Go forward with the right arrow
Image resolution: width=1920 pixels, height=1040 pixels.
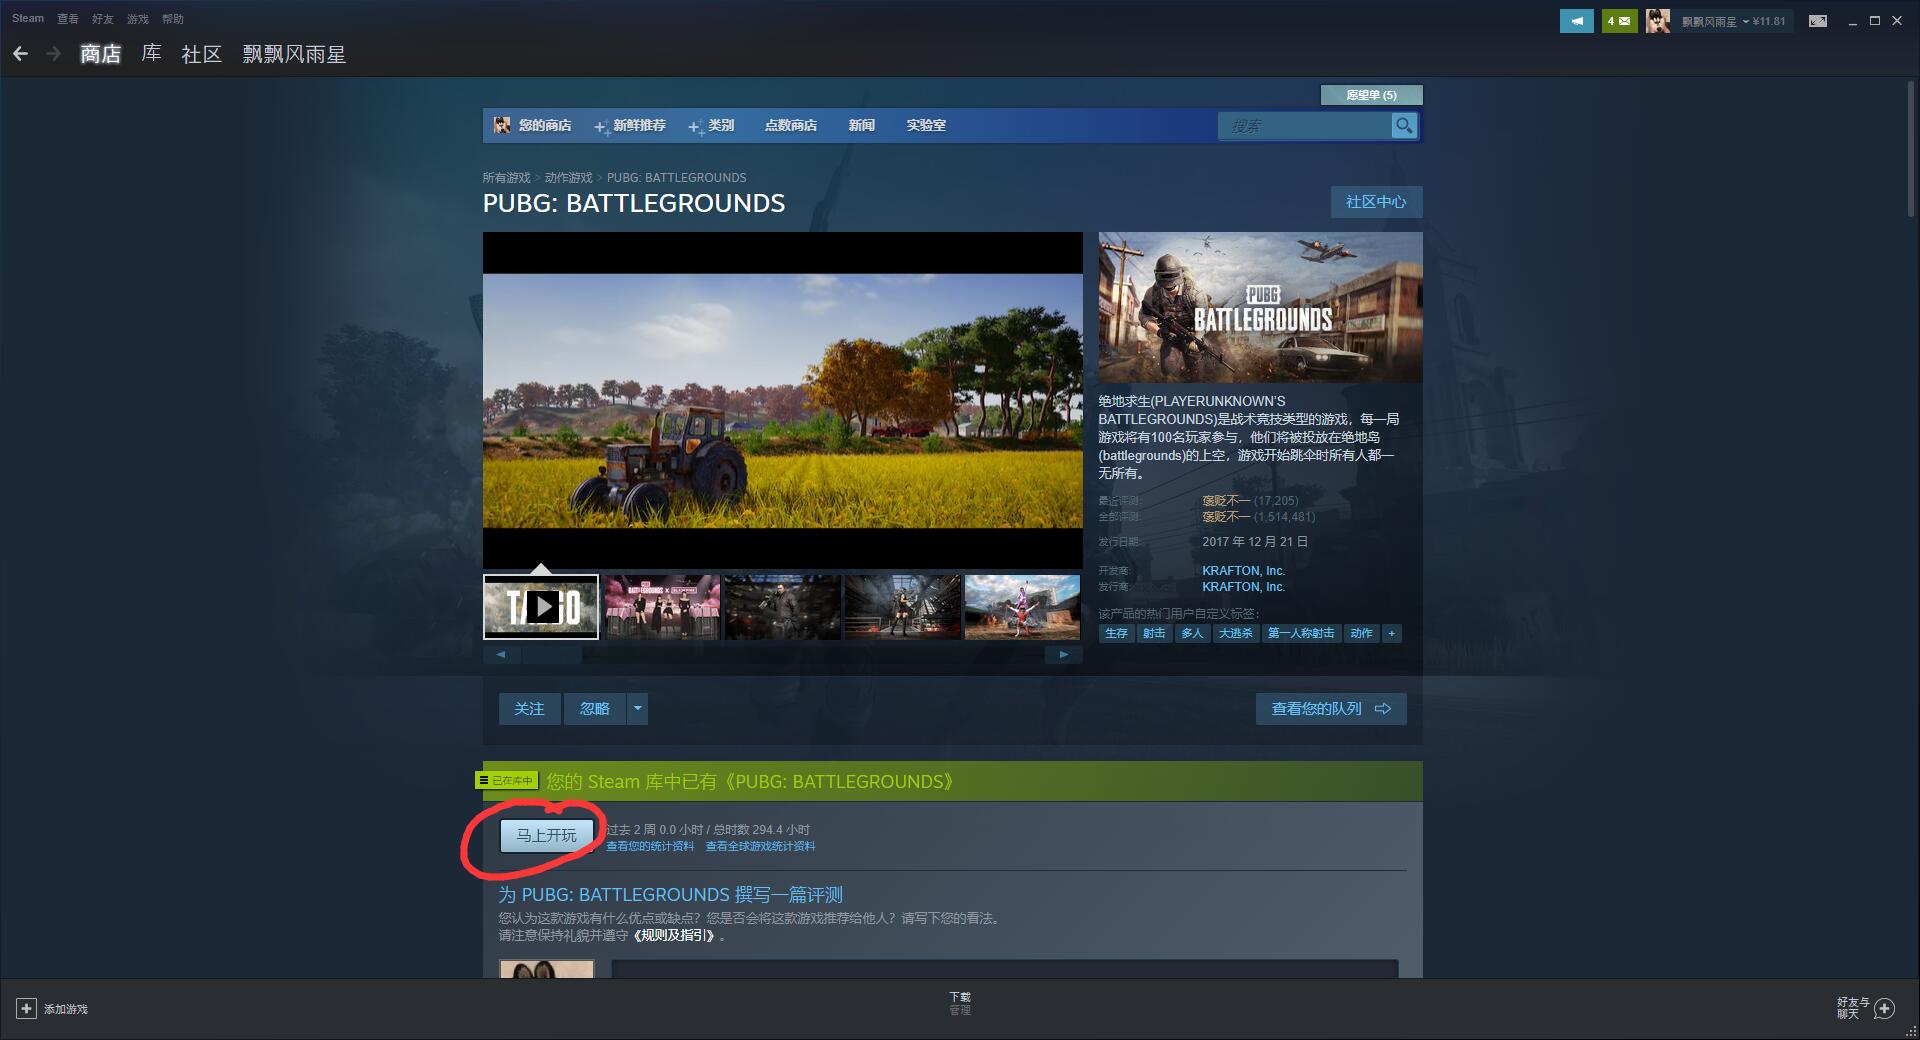[54, 54]
